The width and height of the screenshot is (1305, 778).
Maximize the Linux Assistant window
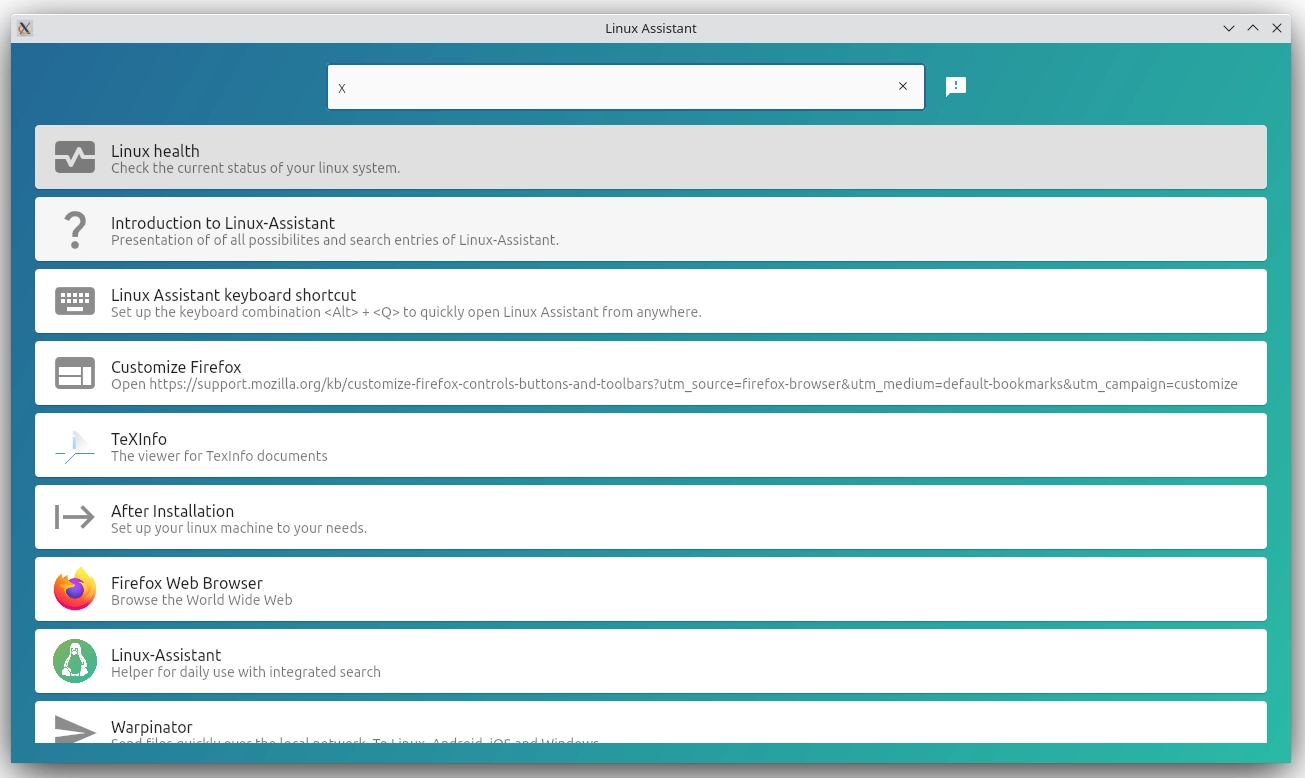click(1253, 28)
